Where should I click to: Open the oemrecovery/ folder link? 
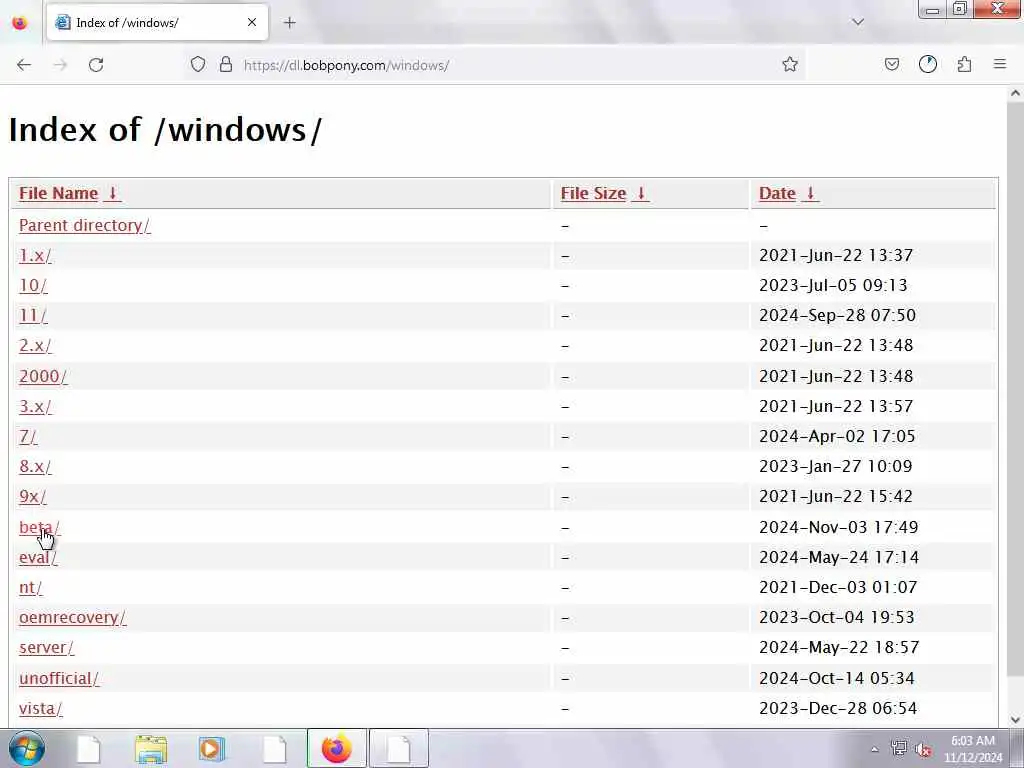pos(72,617)
